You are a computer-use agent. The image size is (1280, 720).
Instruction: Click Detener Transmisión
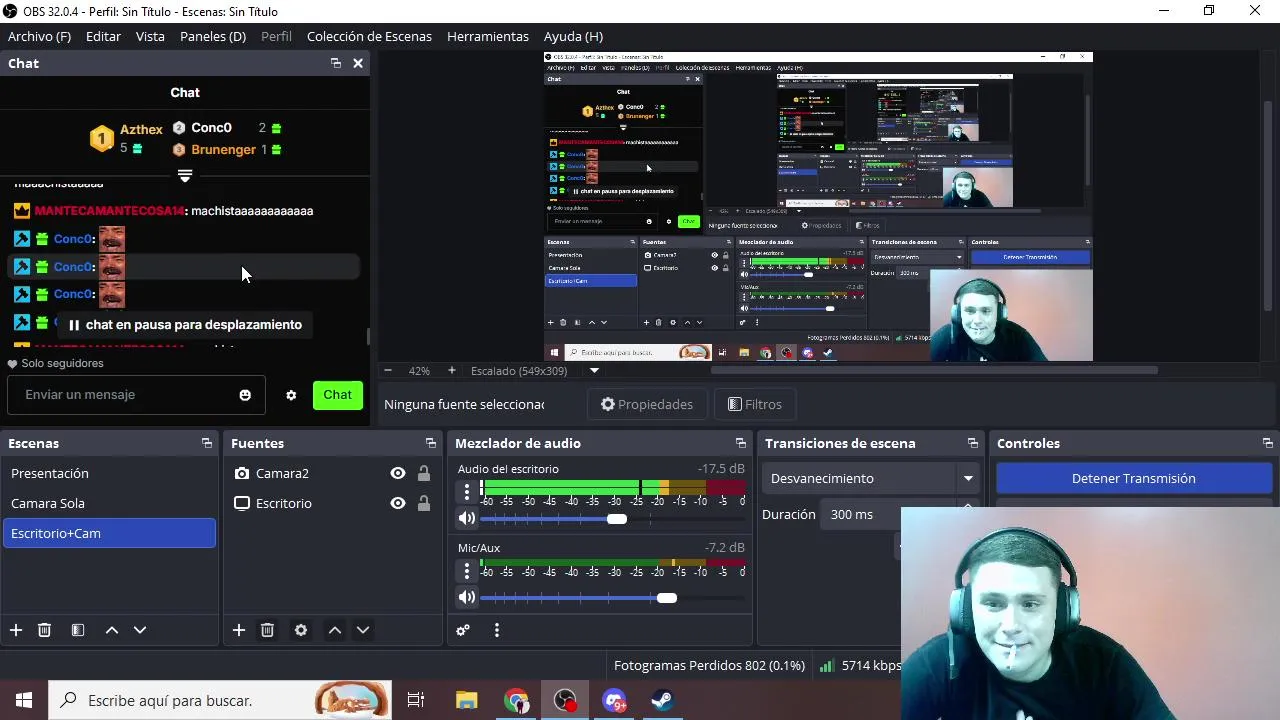click(1133, 478)
